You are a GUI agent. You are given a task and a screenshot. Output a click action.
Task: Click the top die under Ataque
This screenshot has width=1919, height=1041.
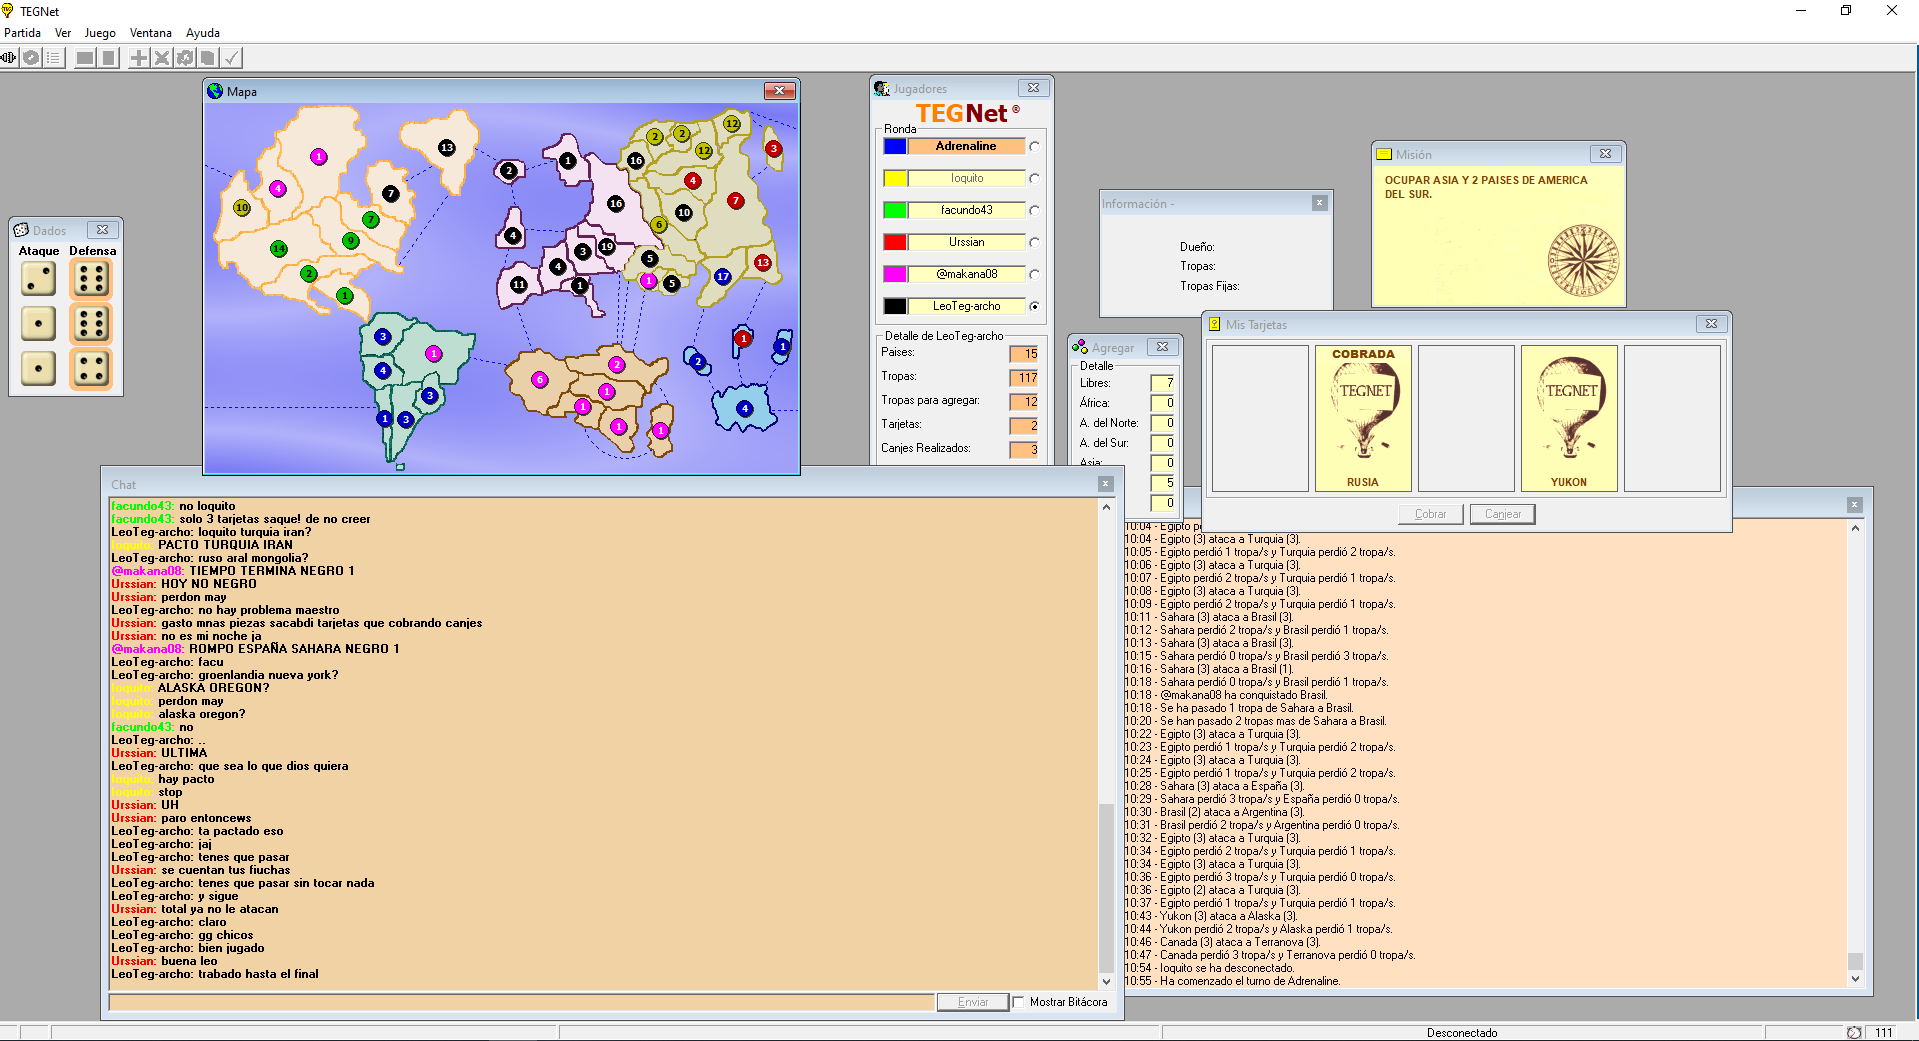pos(38,279)
